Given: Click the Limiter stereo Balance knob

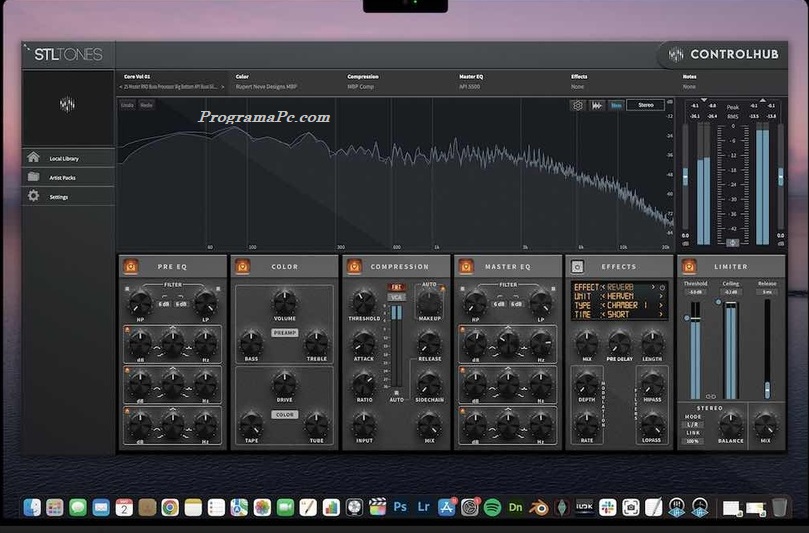Looking at the screenshot, I should tap(731, 425).
